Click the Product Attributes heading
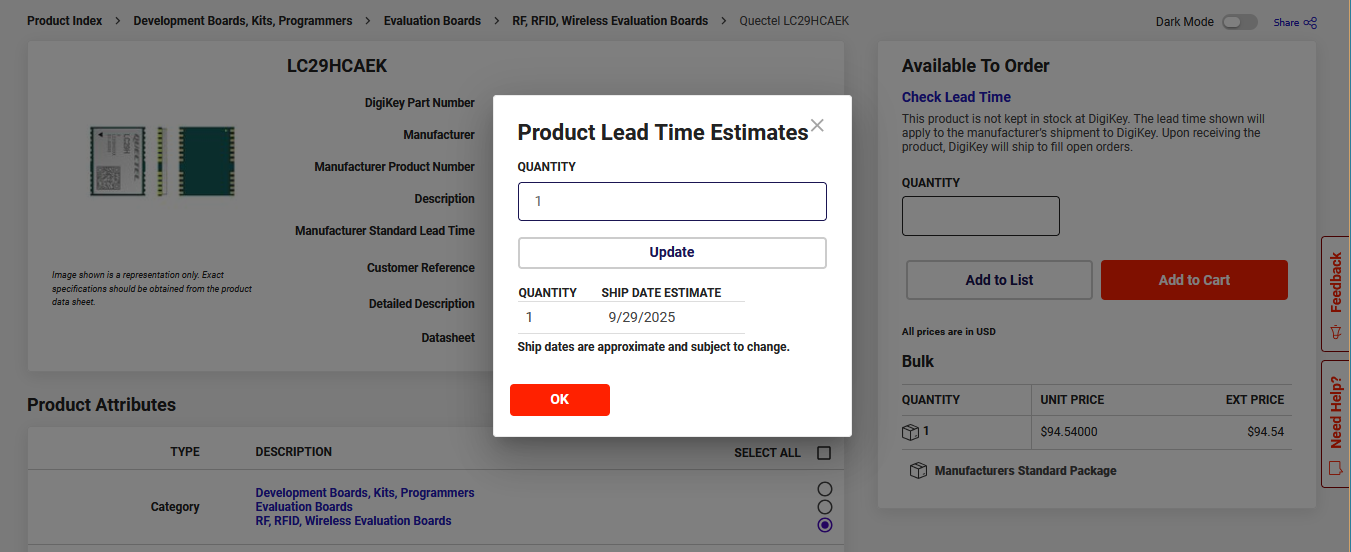The height and width of the screenshot is (552, 1351). [x=101, y=405]
